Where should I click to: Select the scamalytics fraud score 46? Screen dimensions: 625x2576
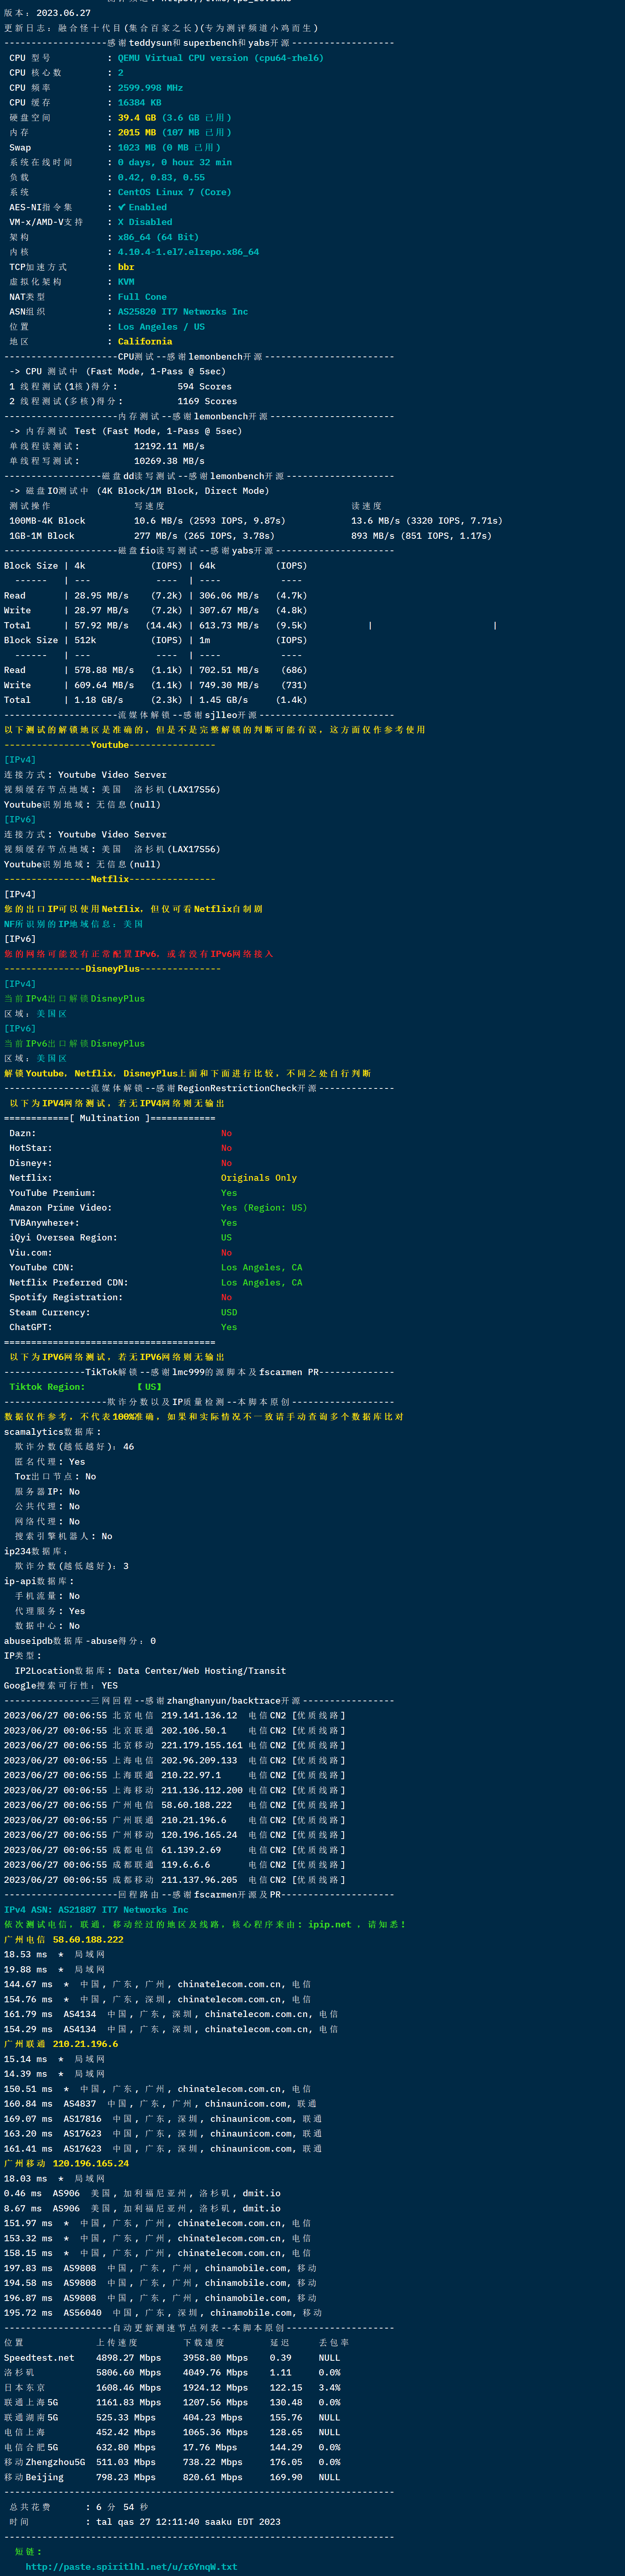pyautogui.click(x=128, y=1446)
